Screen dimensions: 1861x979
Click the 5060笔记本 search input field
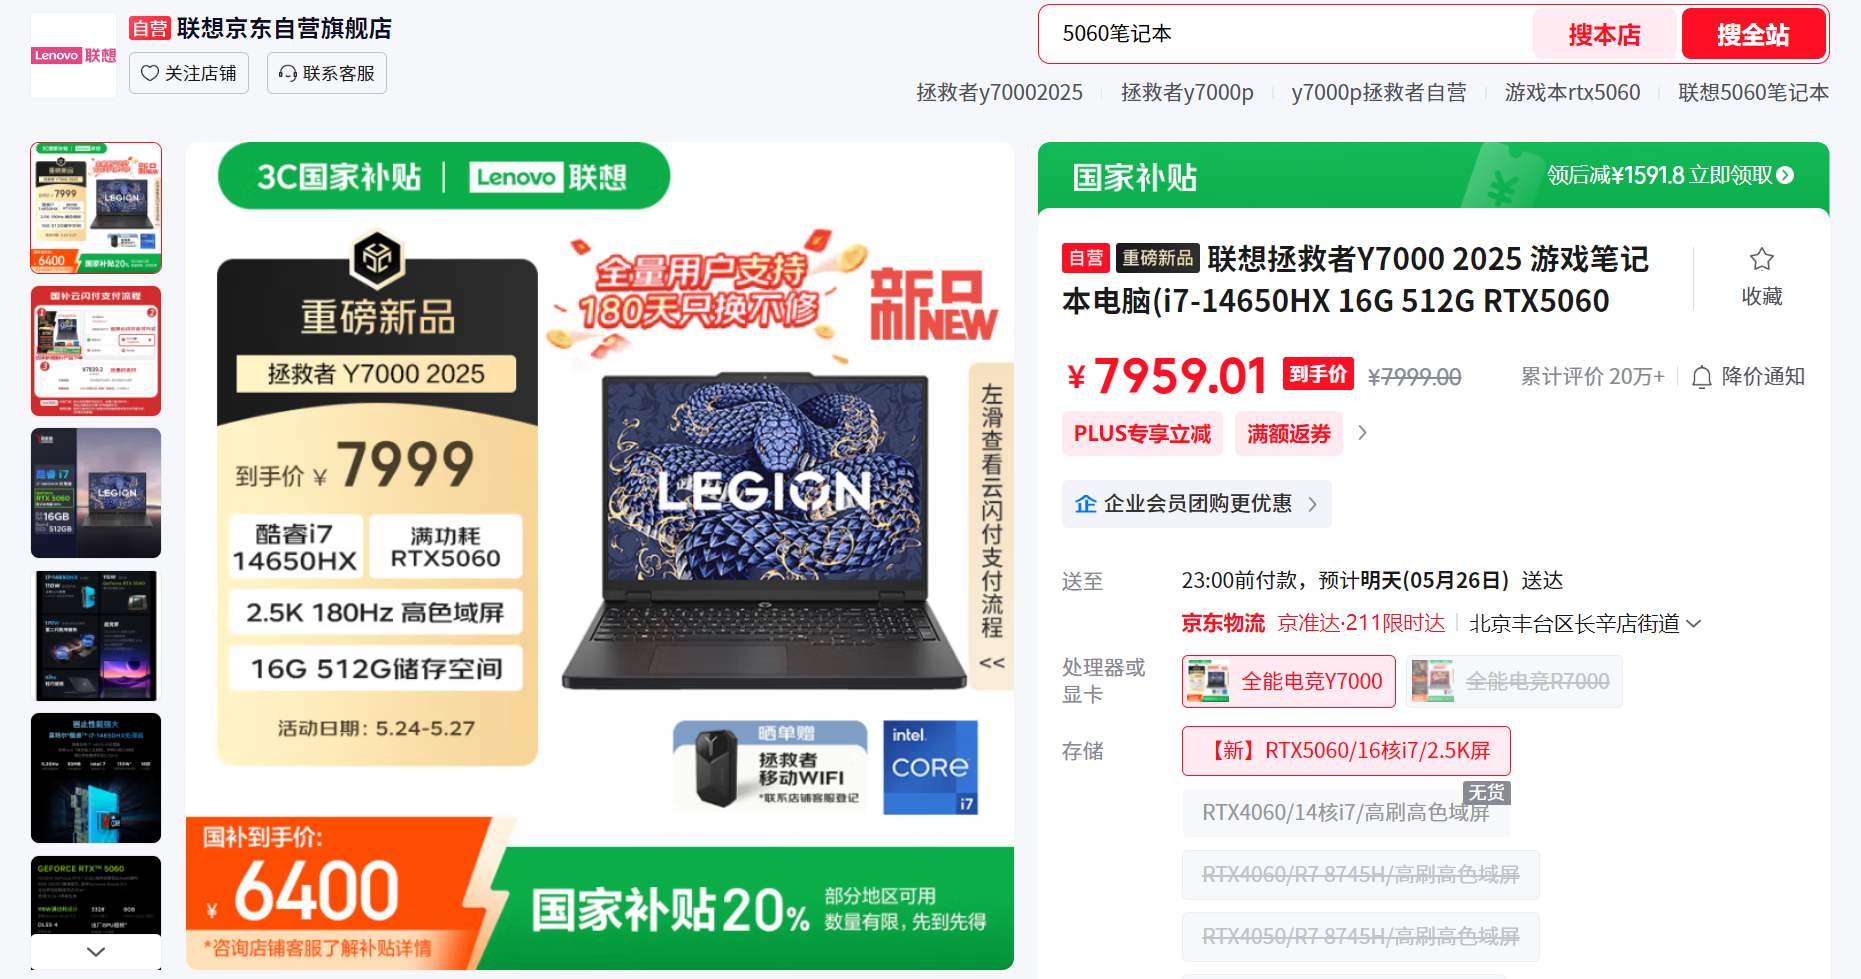tap(1287, 34)
